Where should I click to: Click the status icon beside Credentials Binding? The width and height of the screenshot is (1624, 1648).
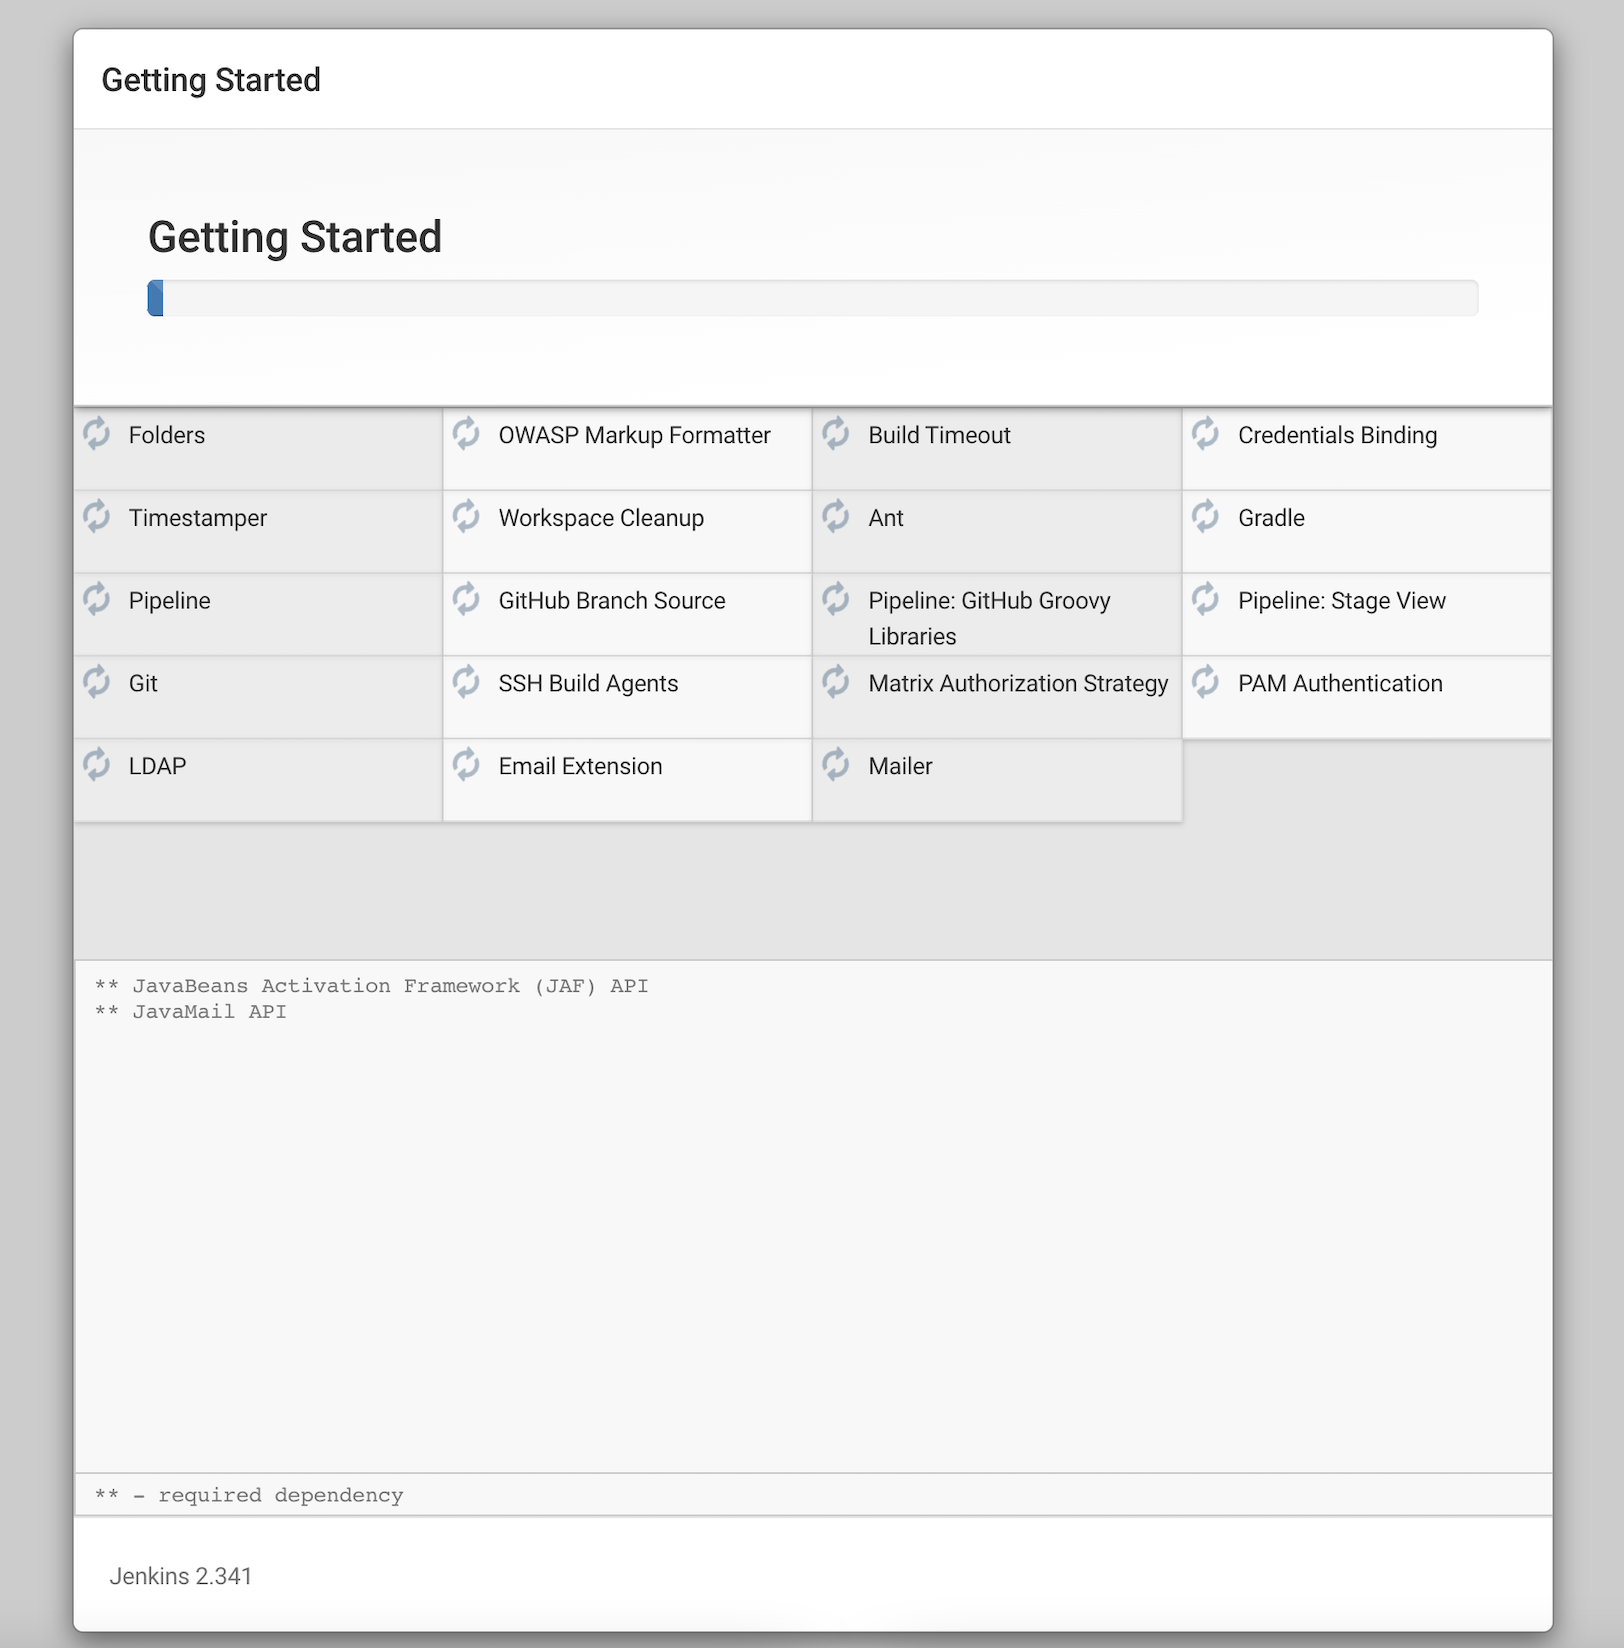pos(1206,433)
